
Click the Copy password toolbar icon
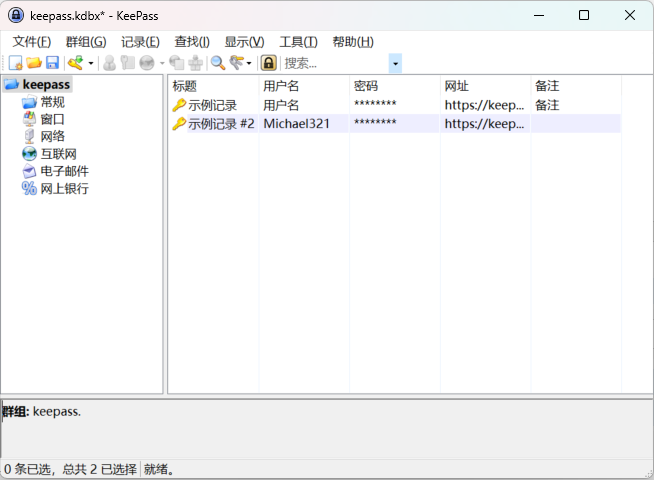click(x=128, y=63)
